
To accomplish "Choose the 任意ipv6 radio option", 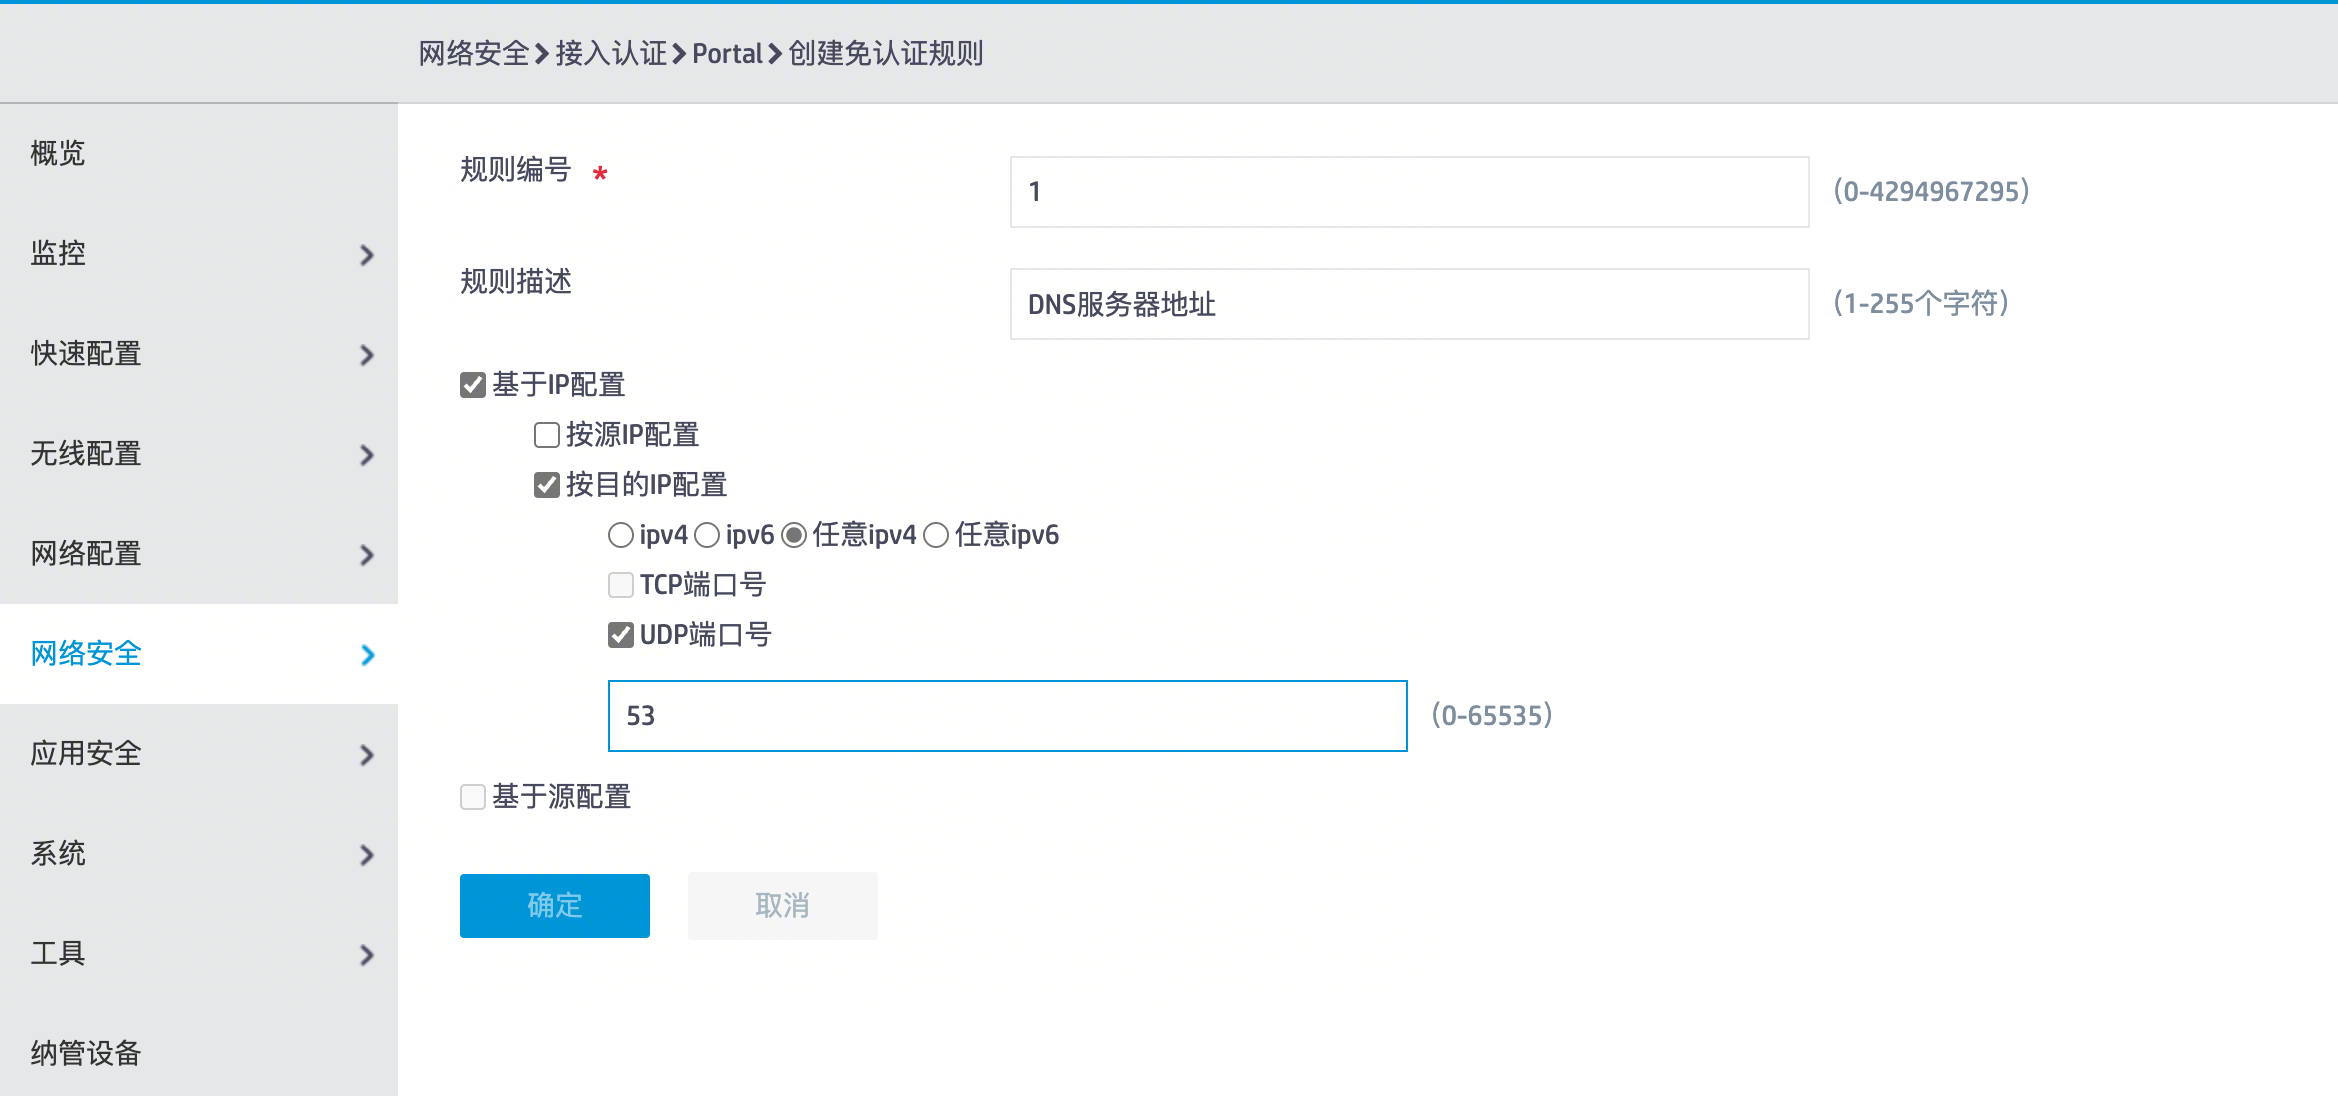I will [x=936, y=535].
